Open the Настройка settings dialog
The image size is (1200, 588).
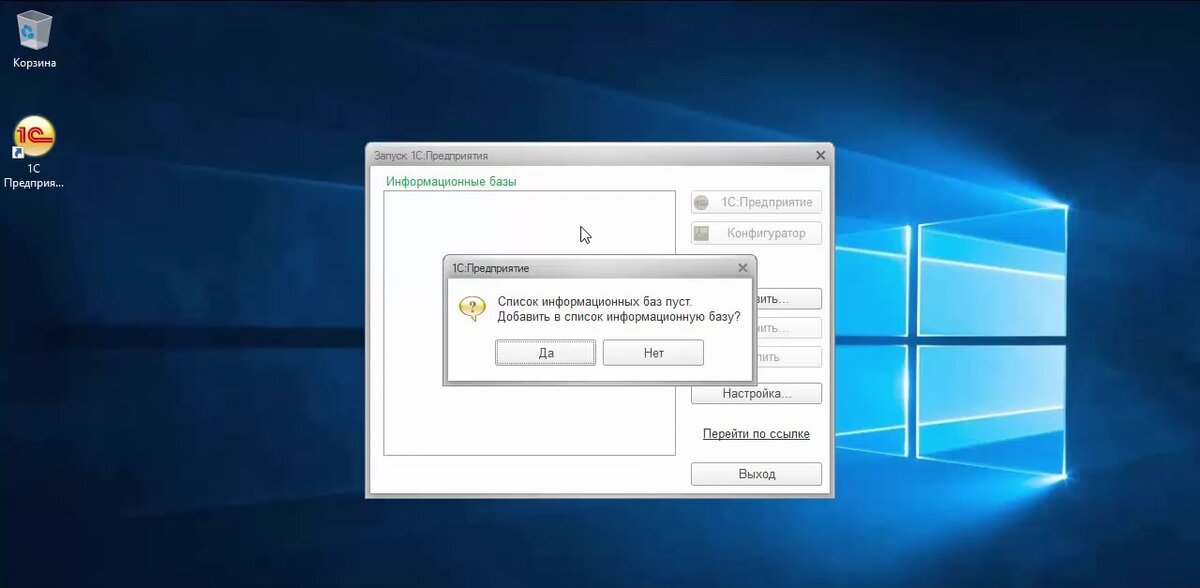coord(755,393)
